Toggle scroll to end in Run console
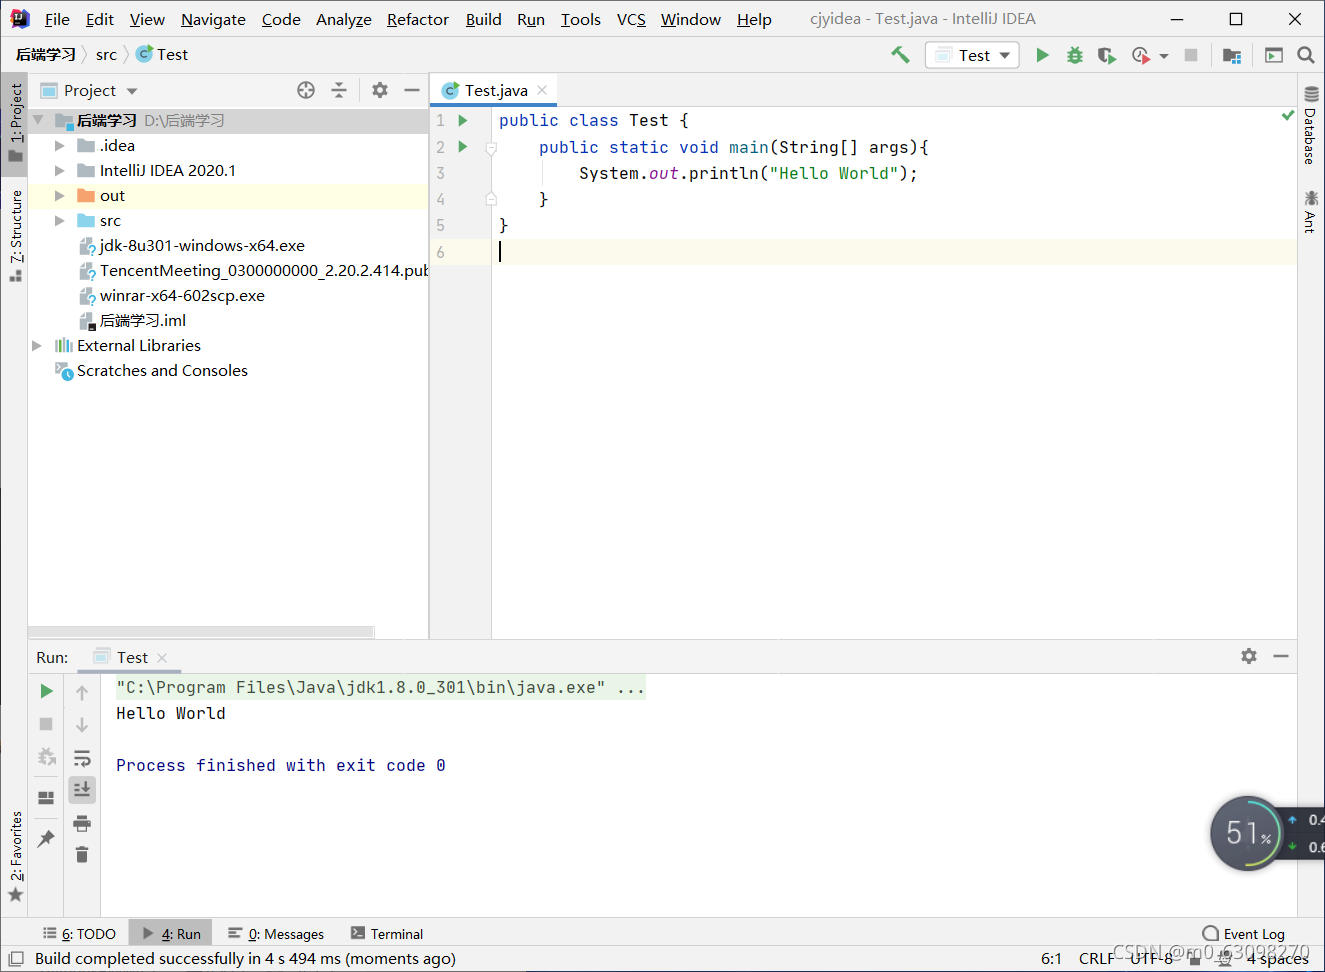1325x972 pixels. [x=82, y=790]
